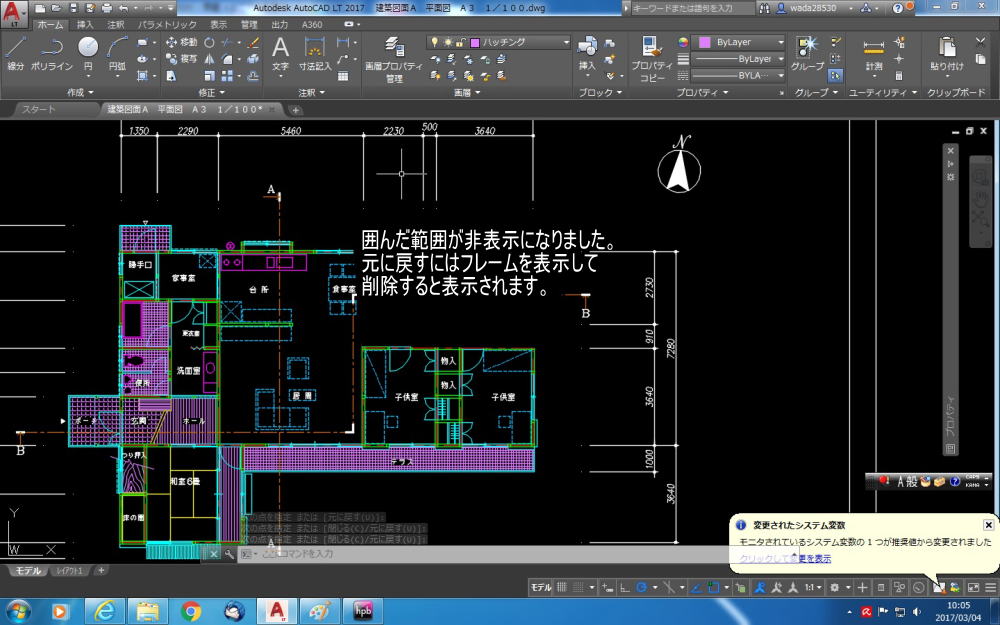Click the Undo arrow in quick access toolbar
The width and height of the screenshot is (1000, 625).
coord(124,8)
